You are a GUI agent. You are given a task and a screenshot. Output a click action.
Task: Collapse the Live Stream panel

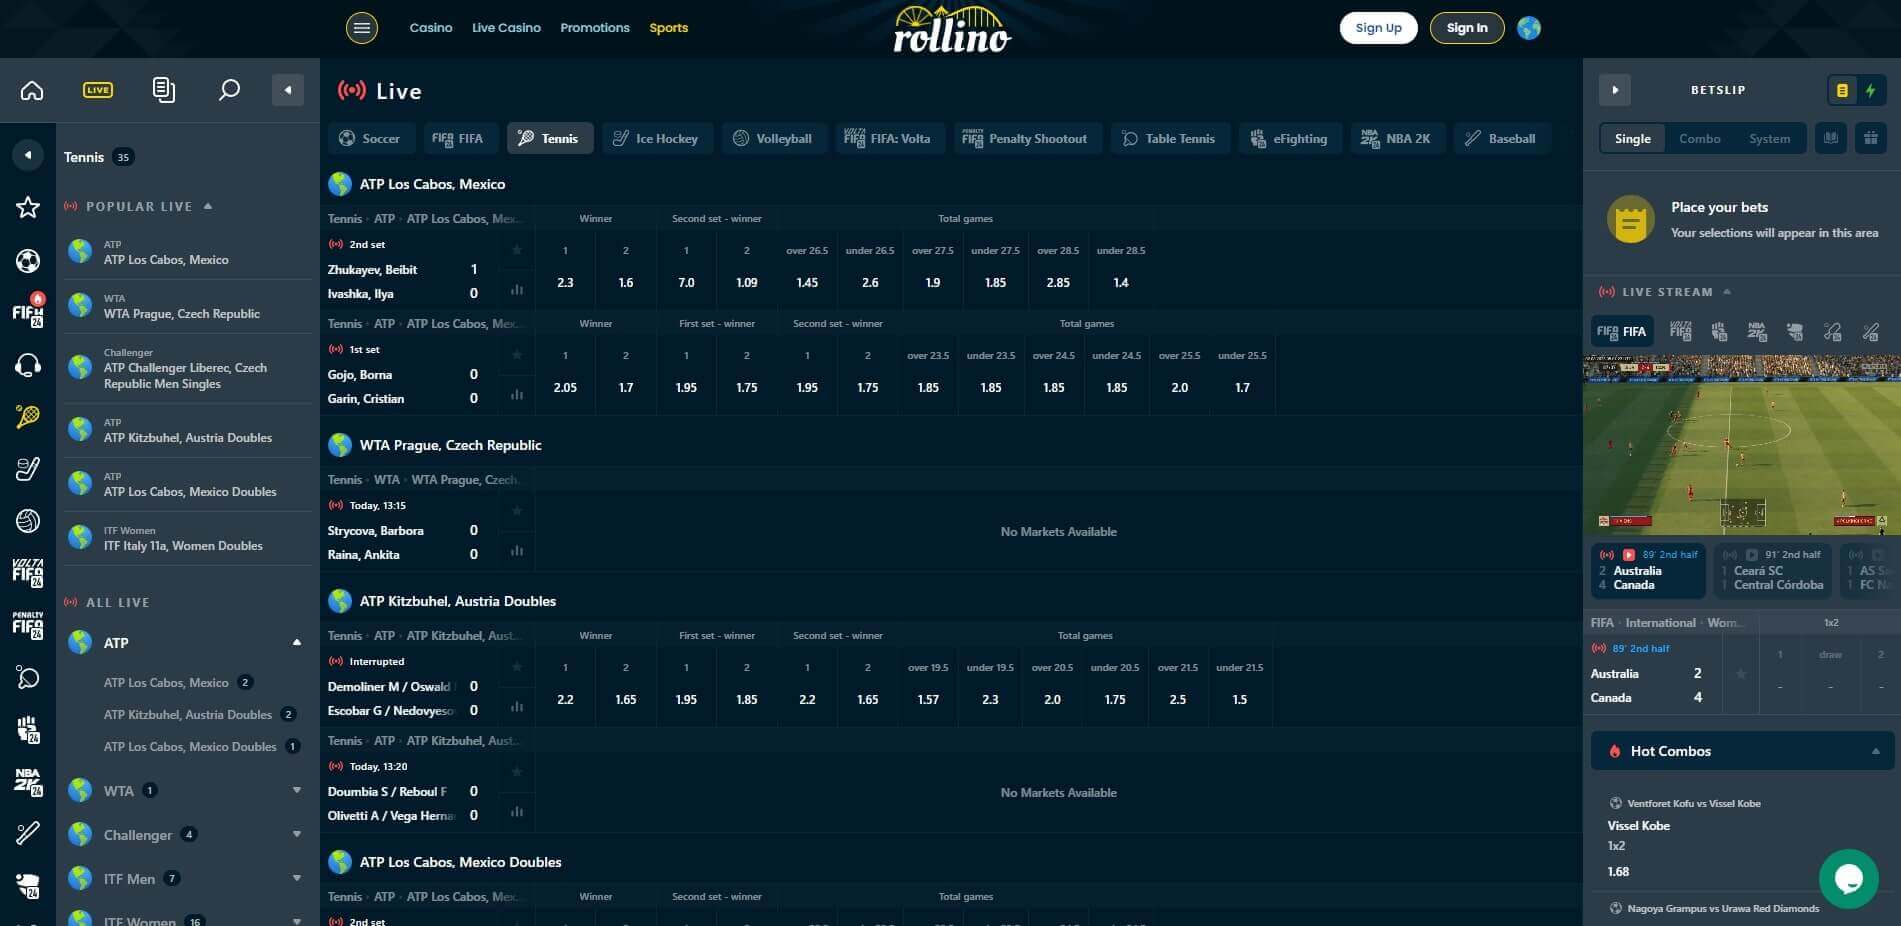click(1725, 291)
